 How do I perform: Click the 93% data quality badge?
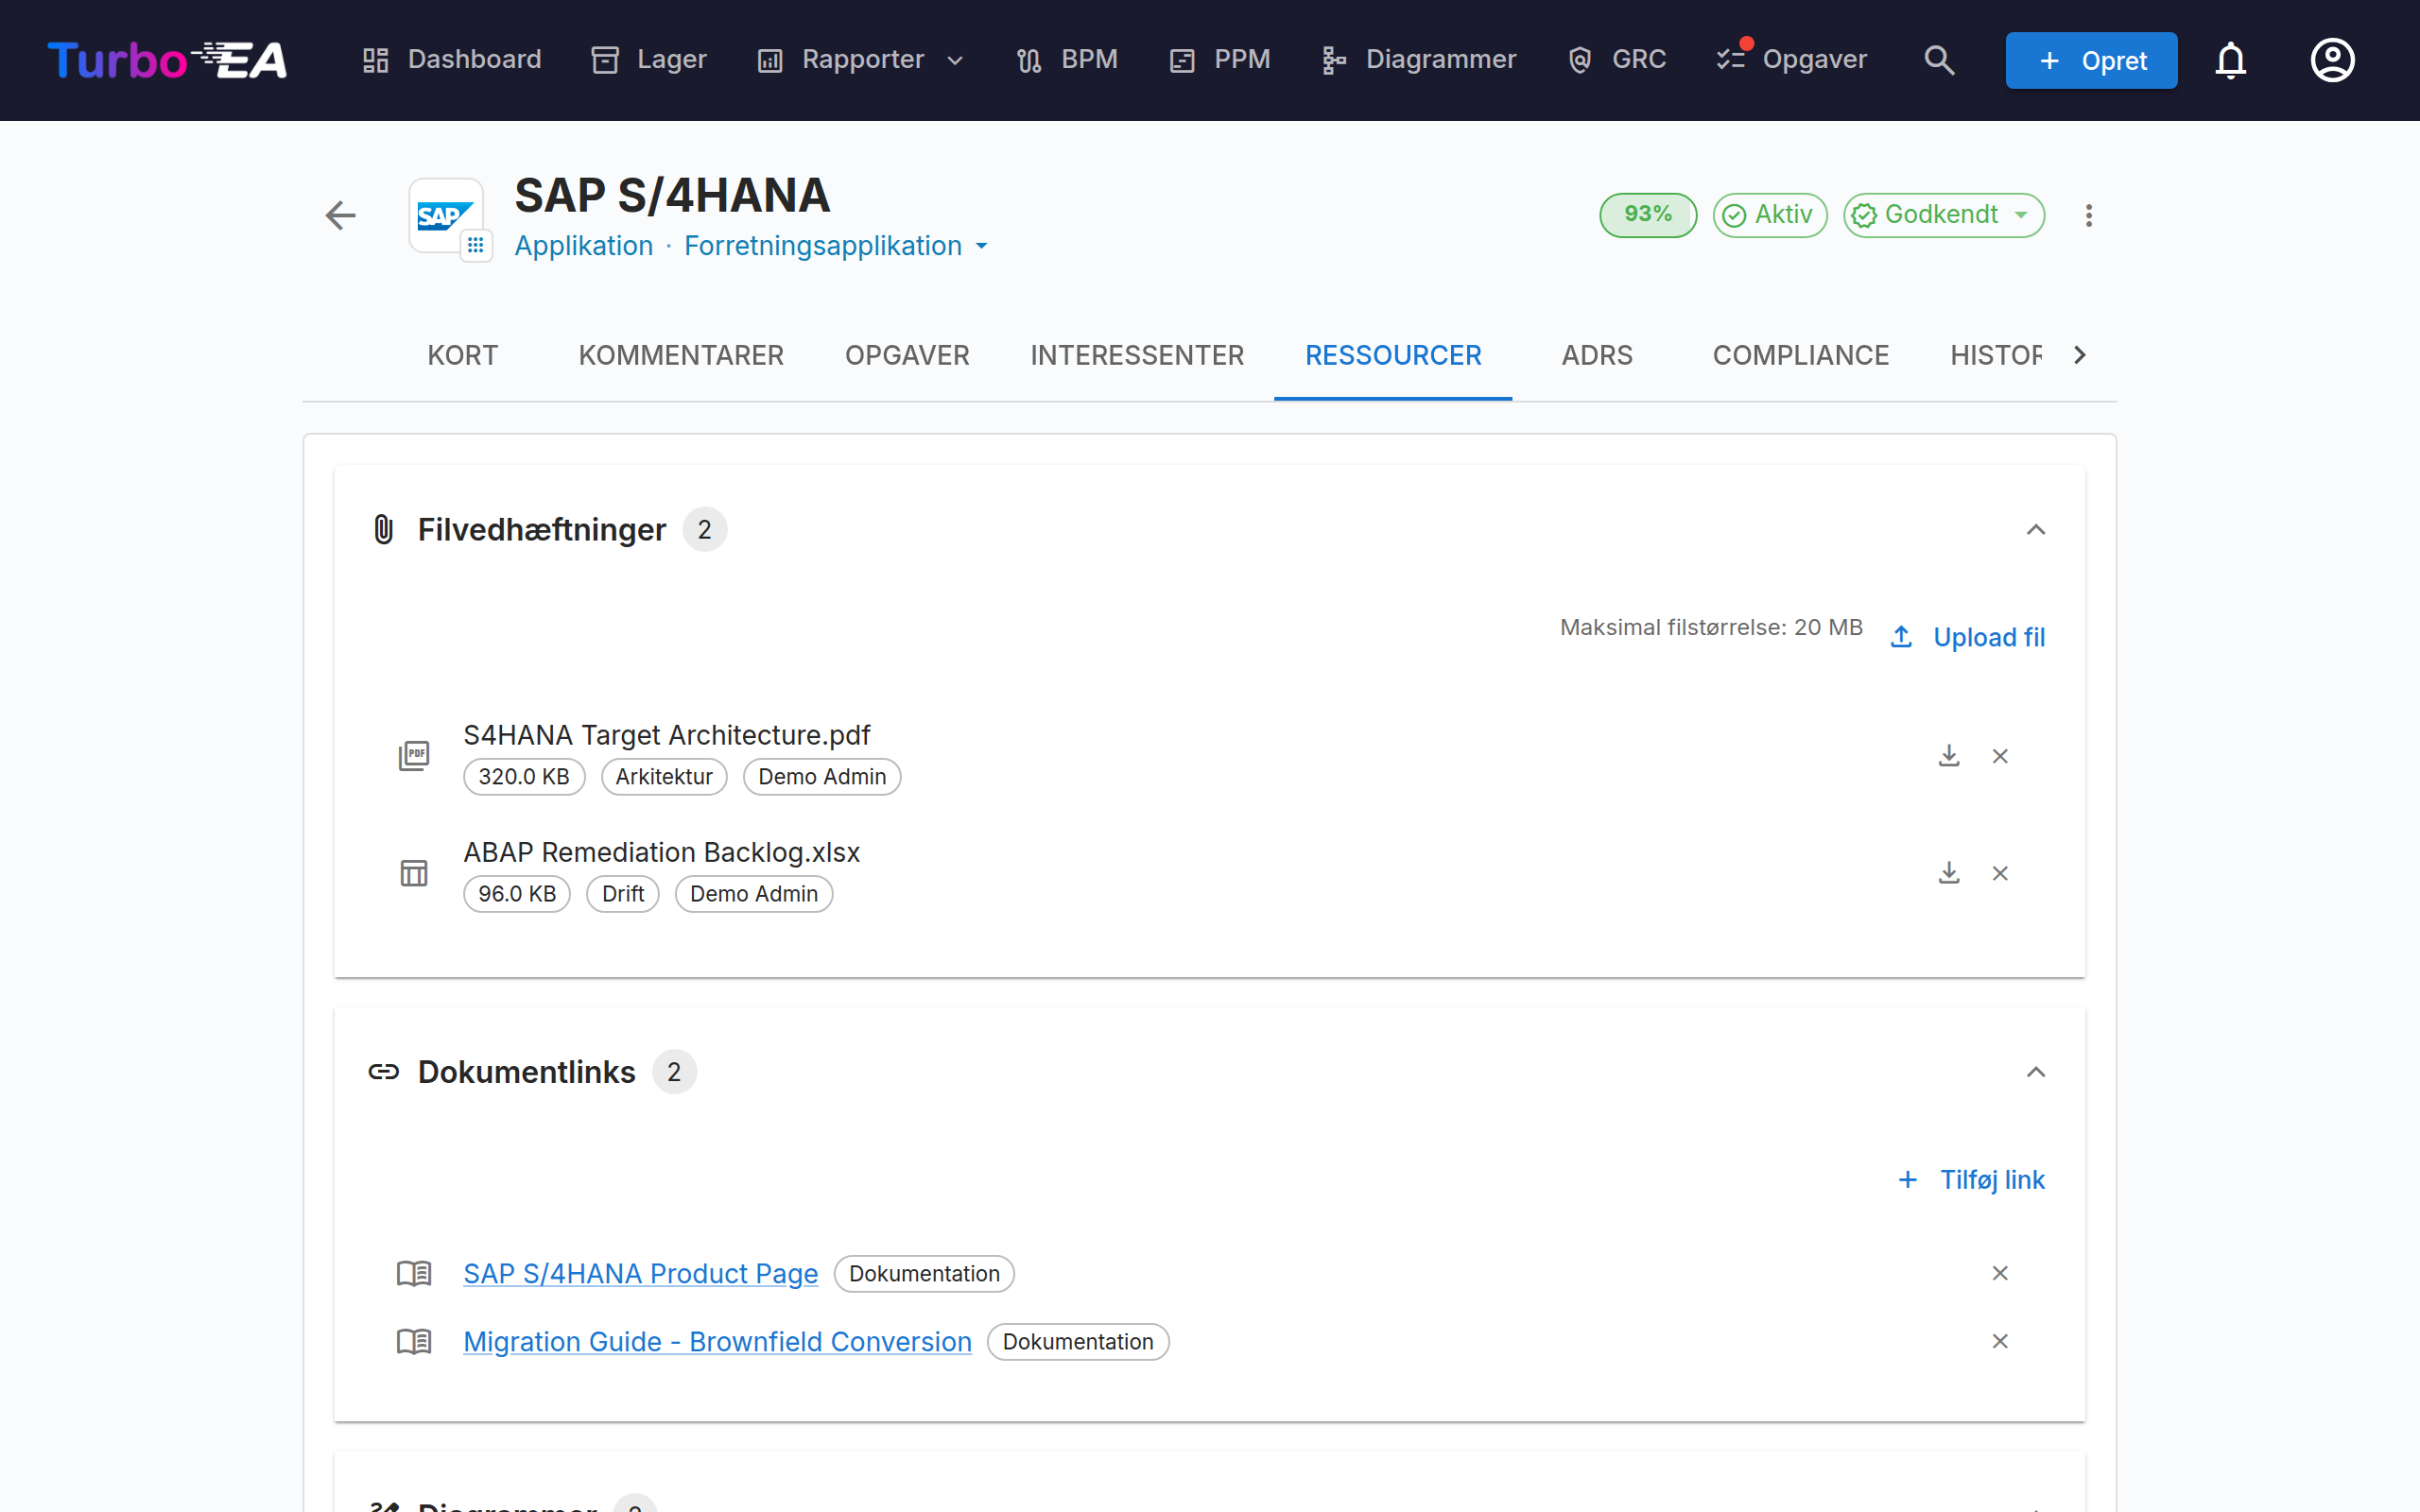(1647, 215)
